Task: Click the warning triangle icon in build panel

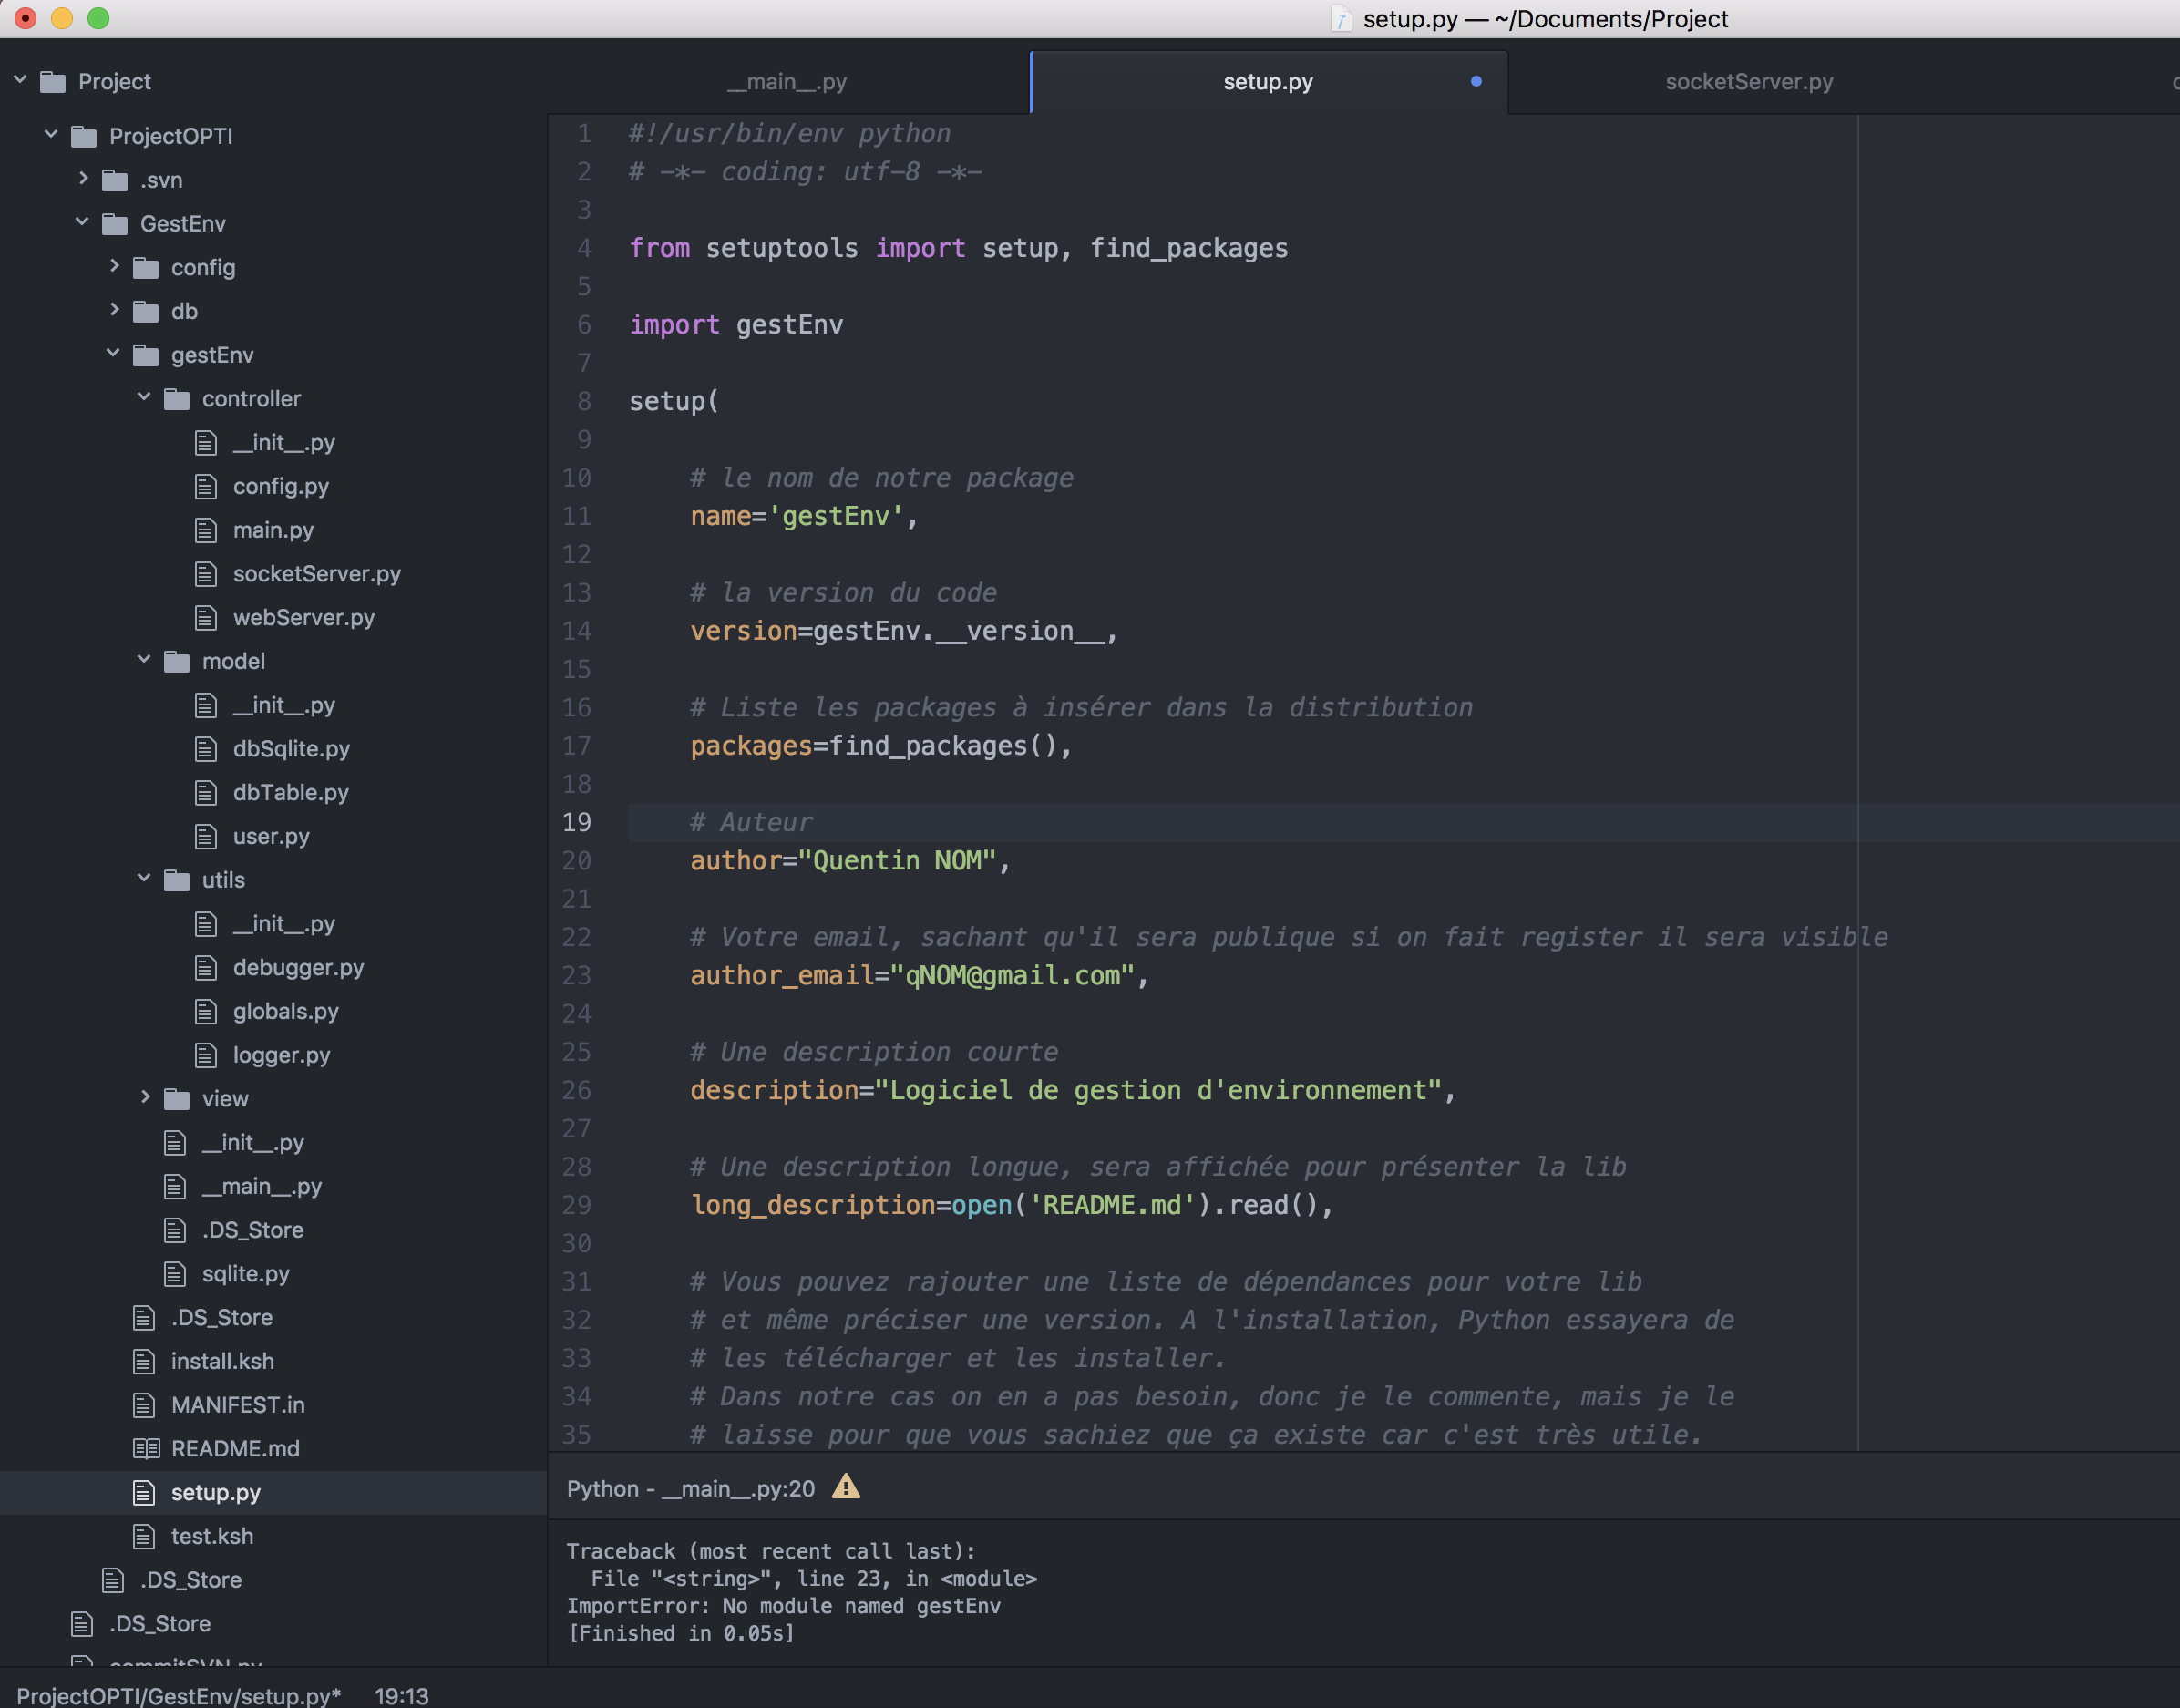Action: point(846,1487)
